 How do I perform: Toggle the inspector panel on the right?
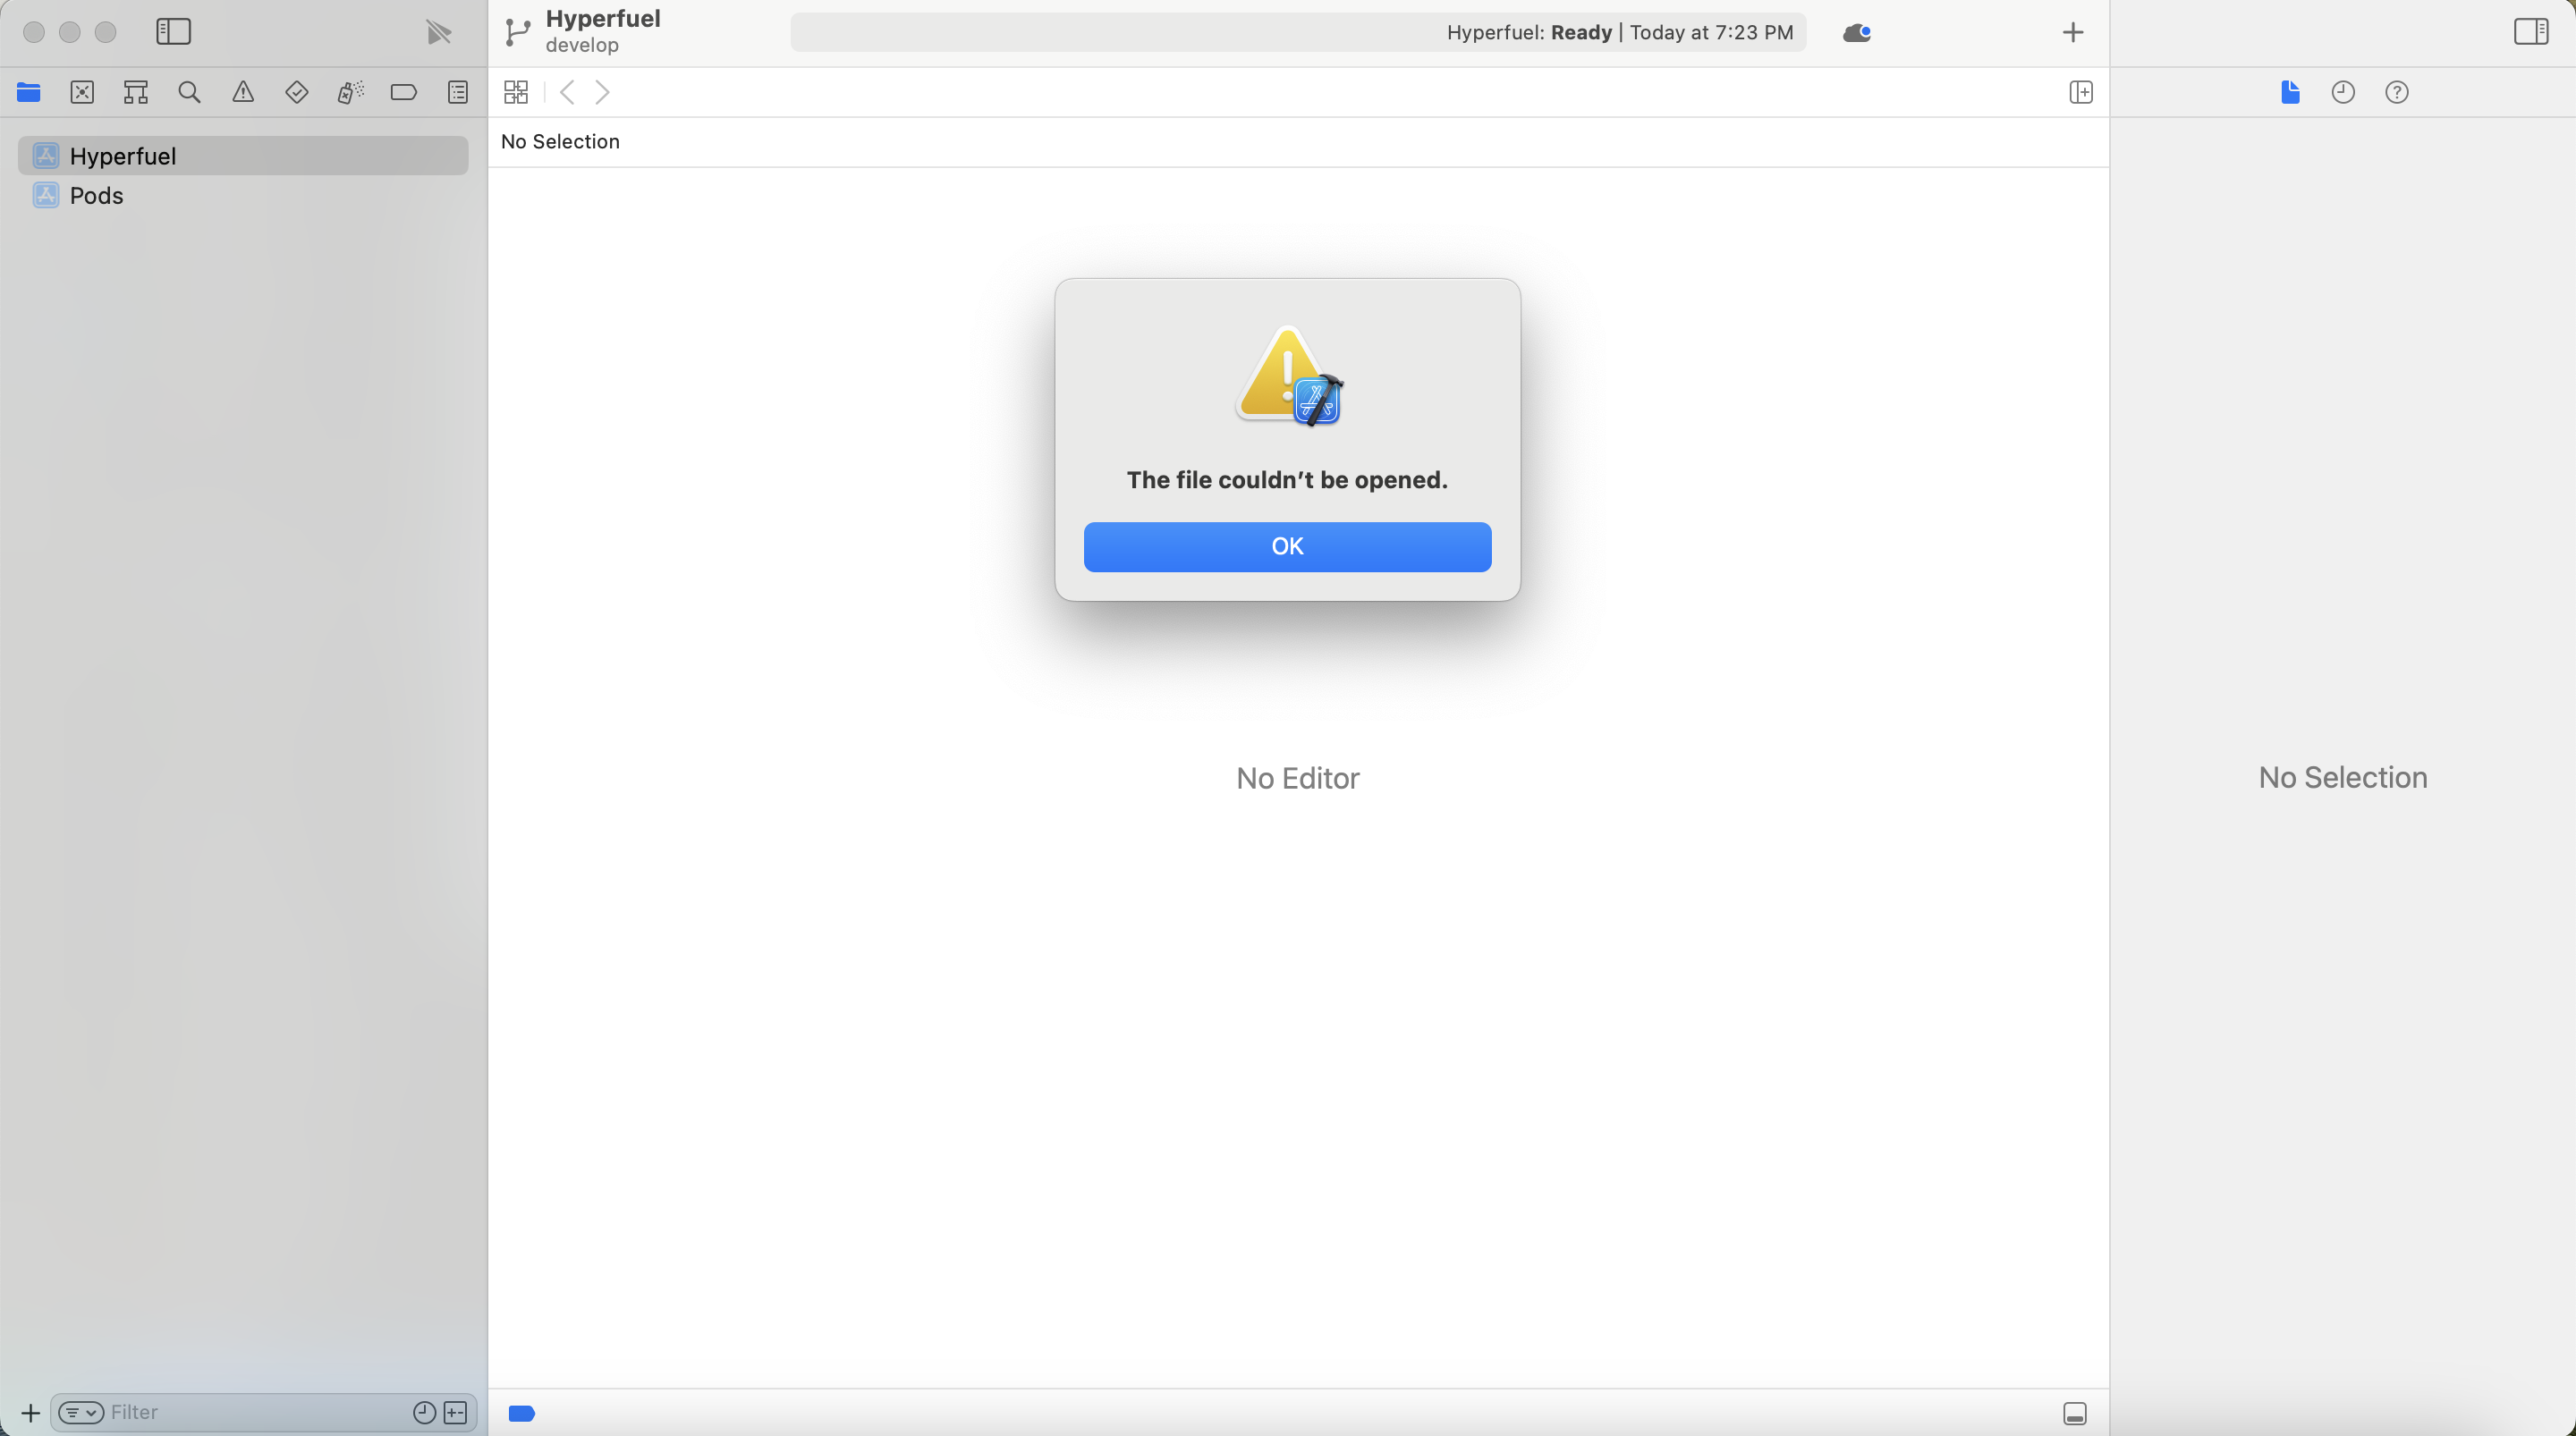(x=2531, y=32)
